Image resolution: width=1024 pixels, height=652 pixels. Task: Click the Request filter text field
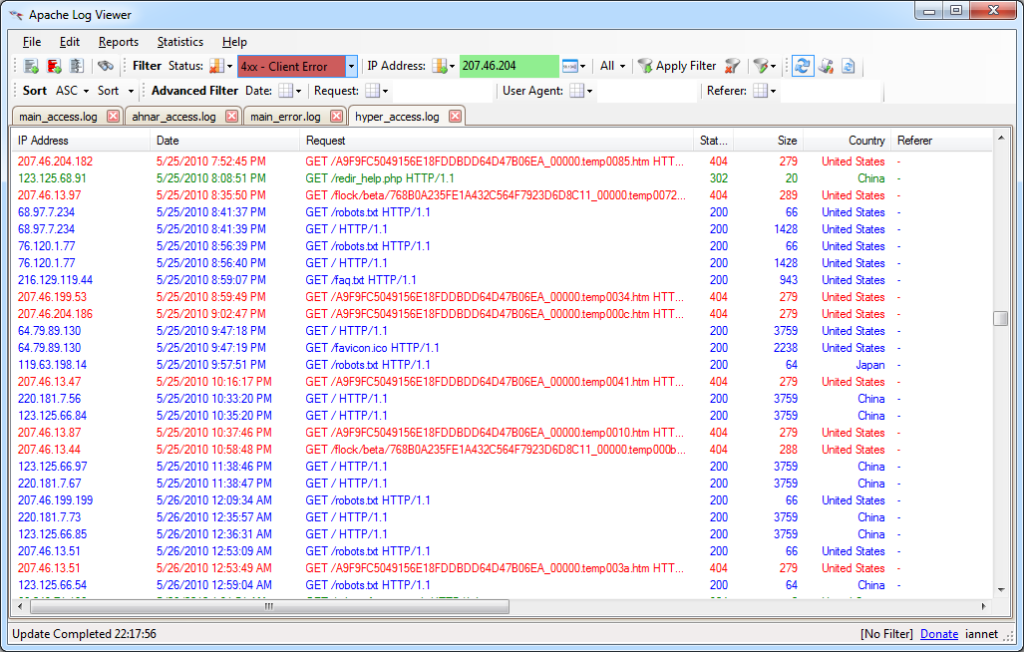point(441,91)
